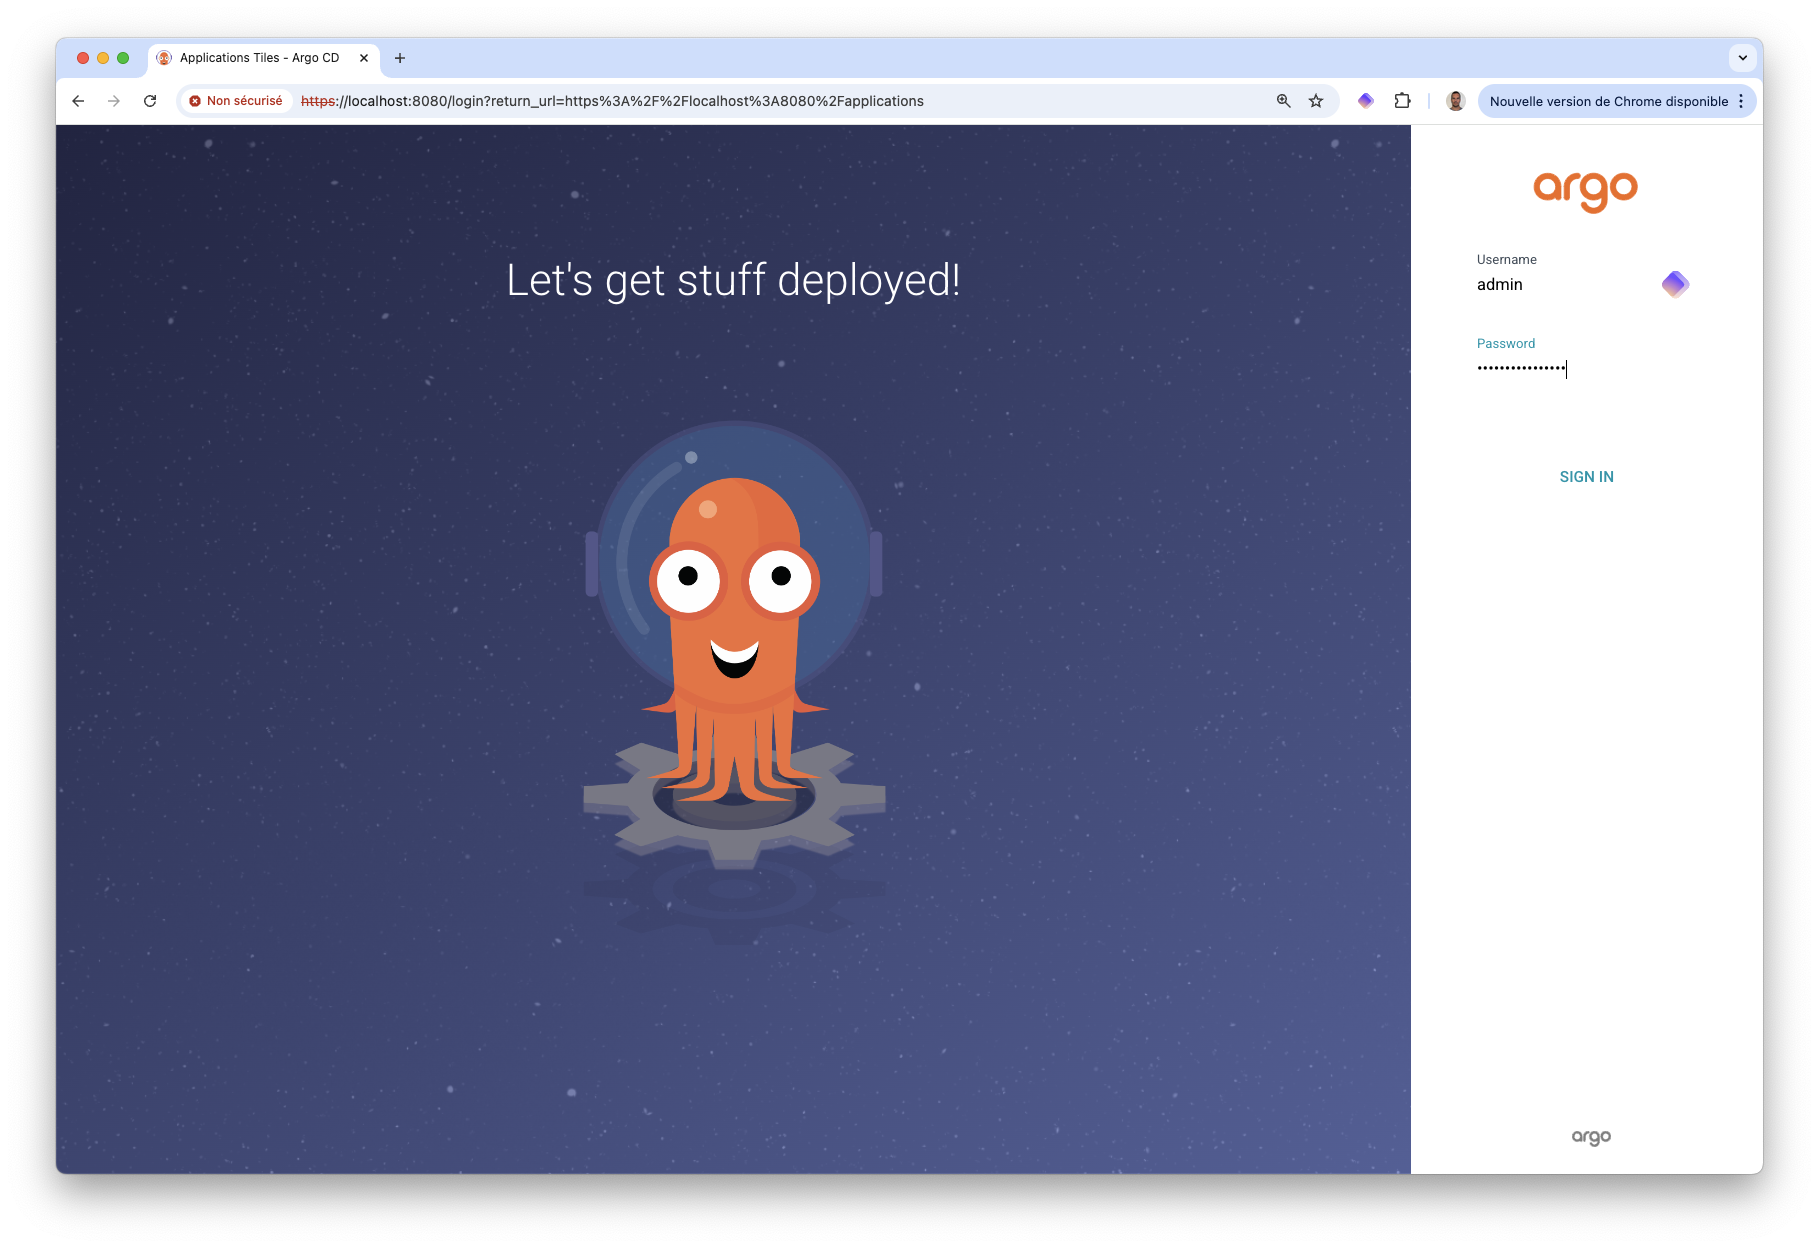Expand the tab search dropdown arrow
The width and height of the screenshot is (1819, 1248).
[x=1743, y=58]
